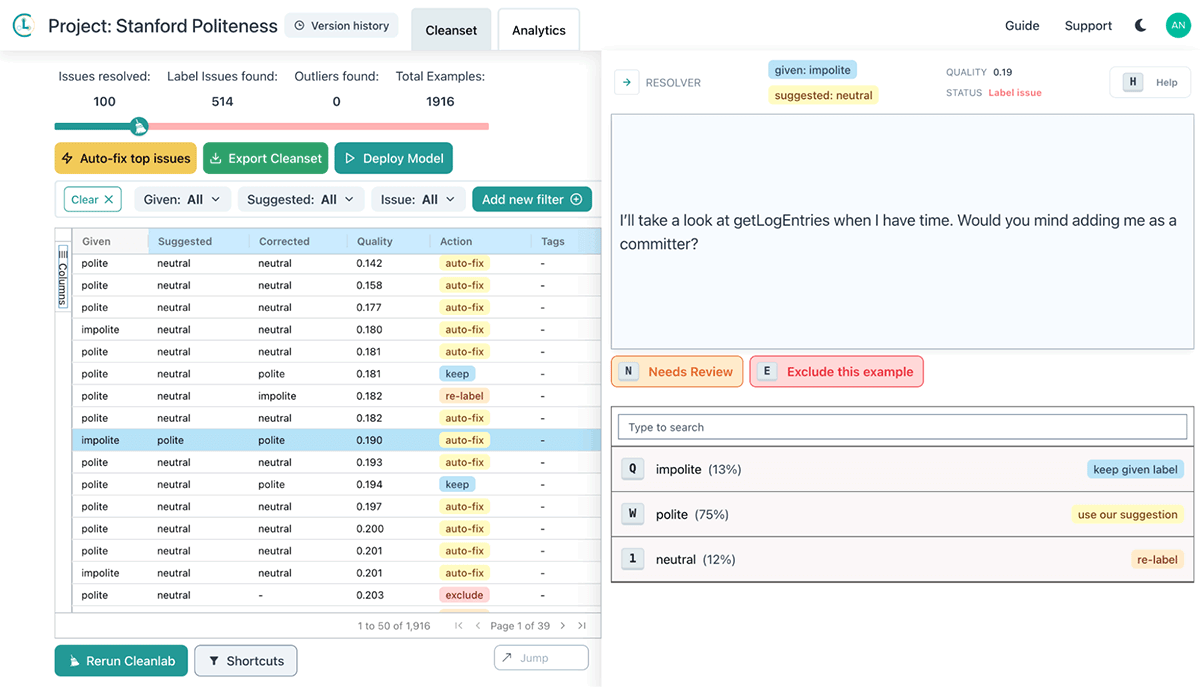Open the Columns side panel
The width and height of the screenshot is (1200, 687).
pyautogui.click(x=63, y=276)
